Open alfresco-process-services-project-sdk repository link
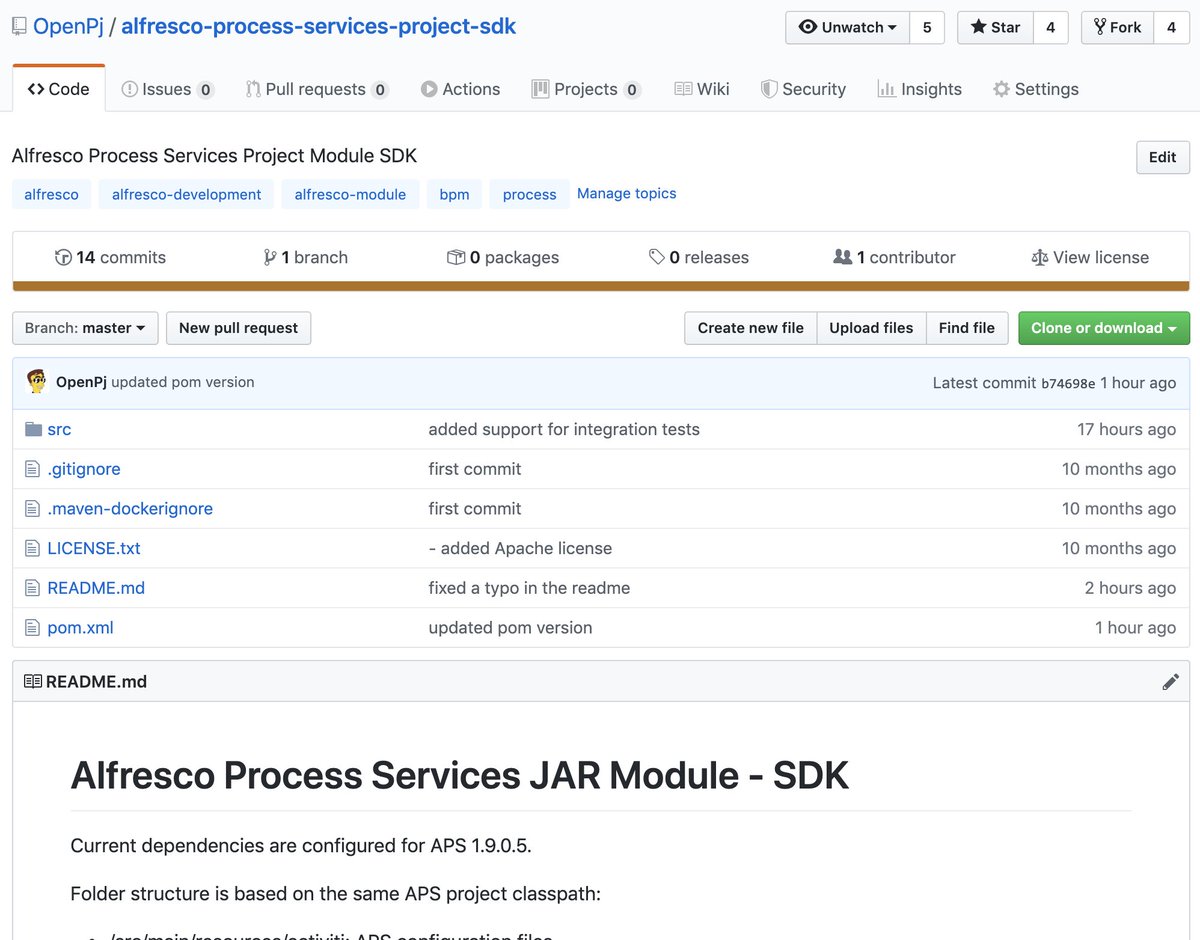The width and height of the screenshot is (1200, 940). [x=319, y=27]
